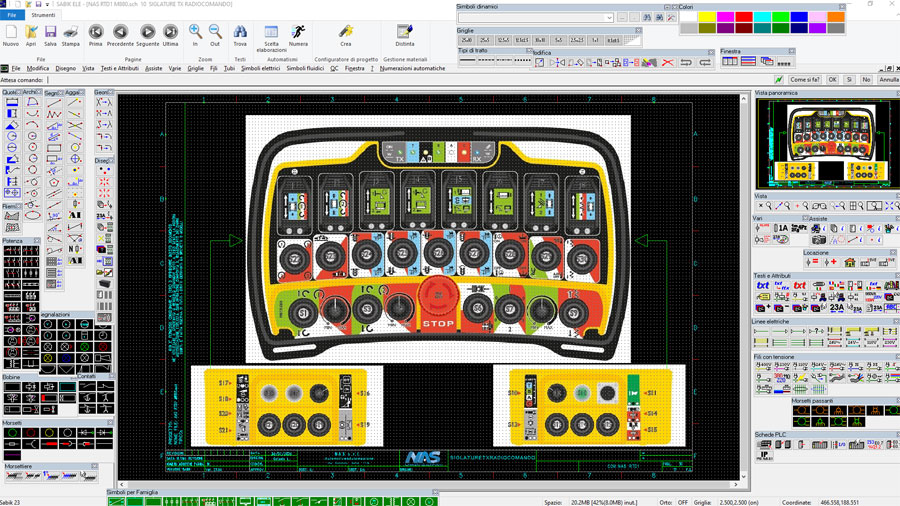Zoom In with the magnifier icon
900x506 pixels.
tap(195, 33)
